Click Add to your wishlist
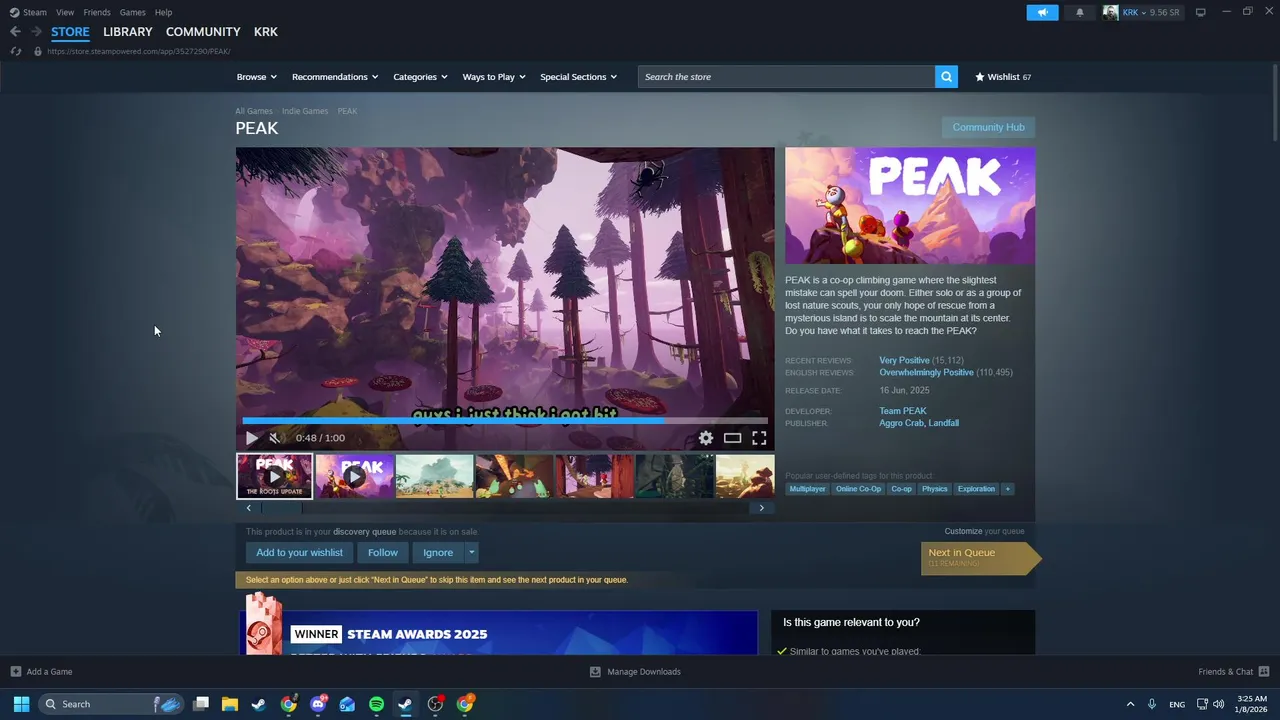 (299, 552)
